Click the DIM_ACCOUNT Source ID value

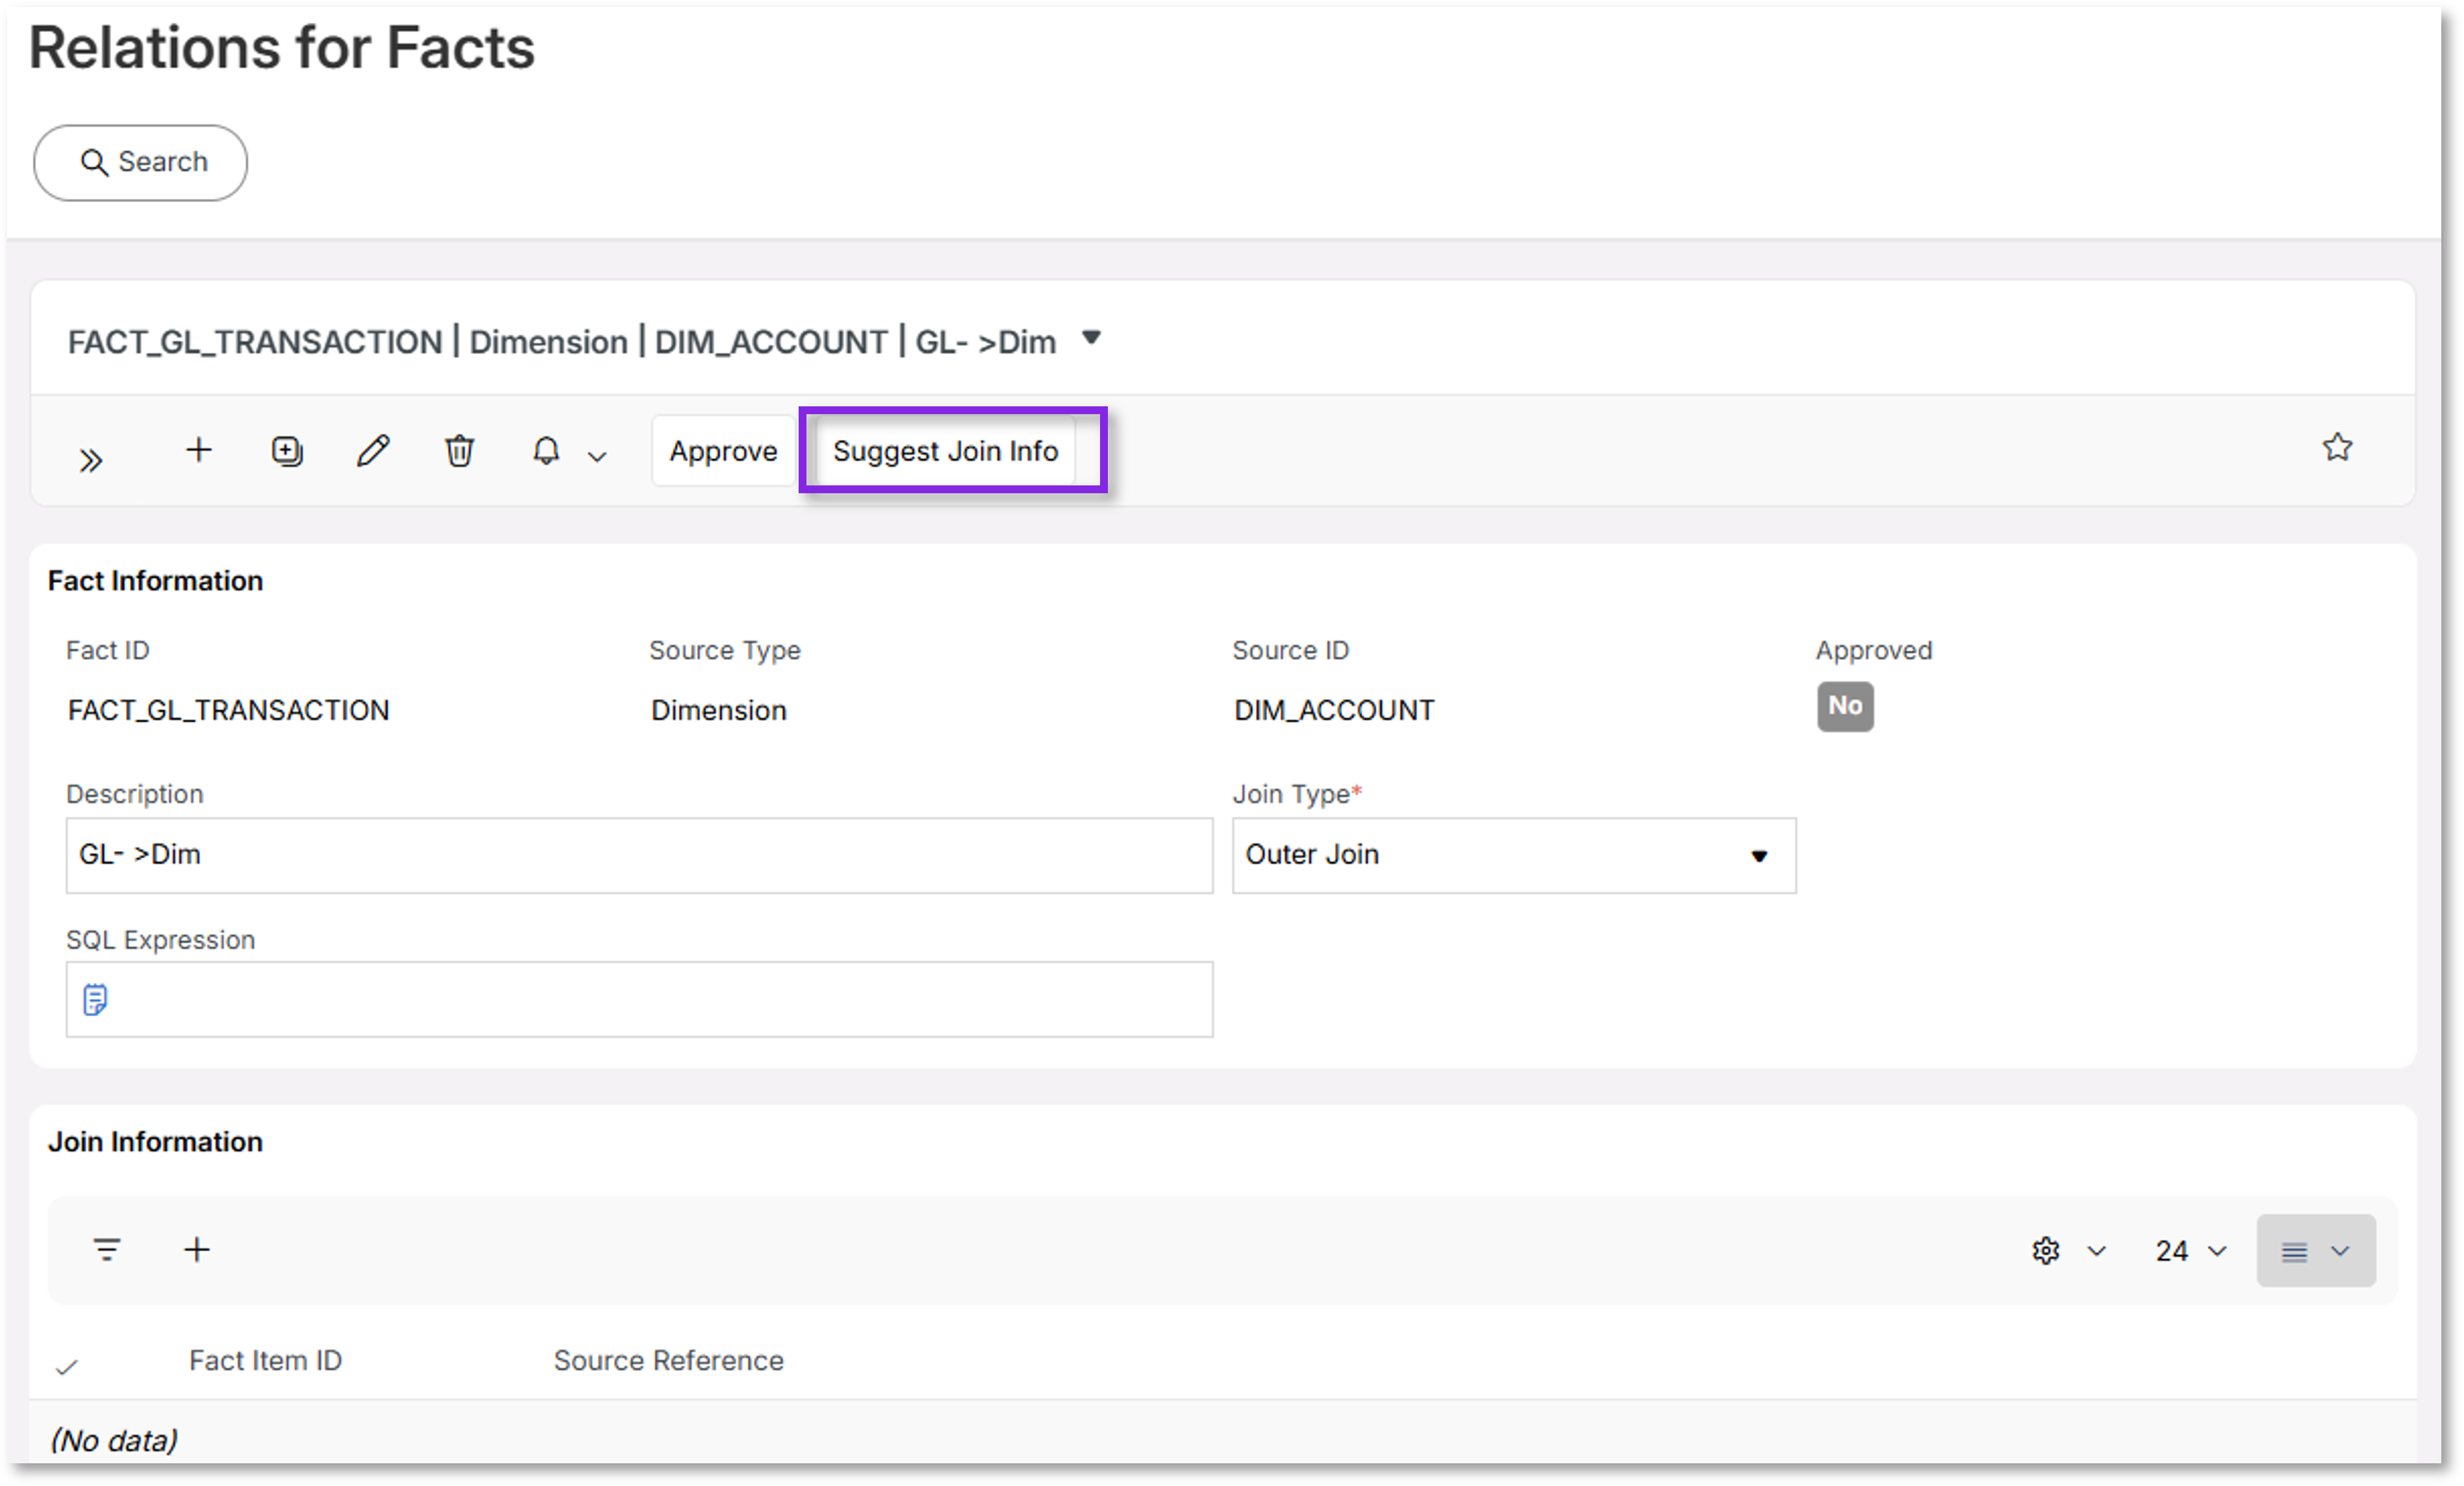point(1334,710)
